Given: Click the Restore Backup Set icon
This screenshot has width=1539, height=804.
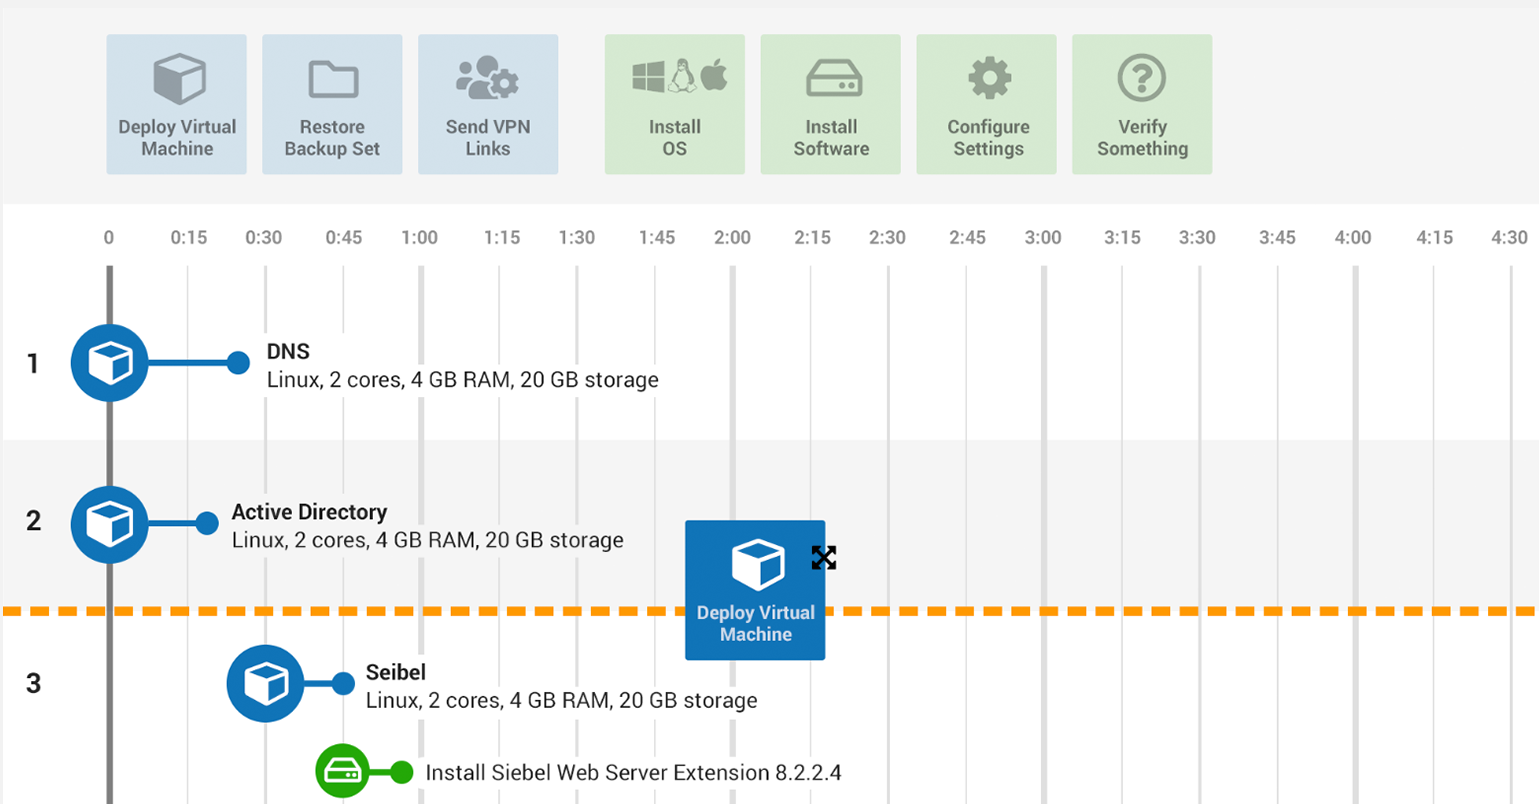Looking at the screenshot, I should click(x=332, y=76).
